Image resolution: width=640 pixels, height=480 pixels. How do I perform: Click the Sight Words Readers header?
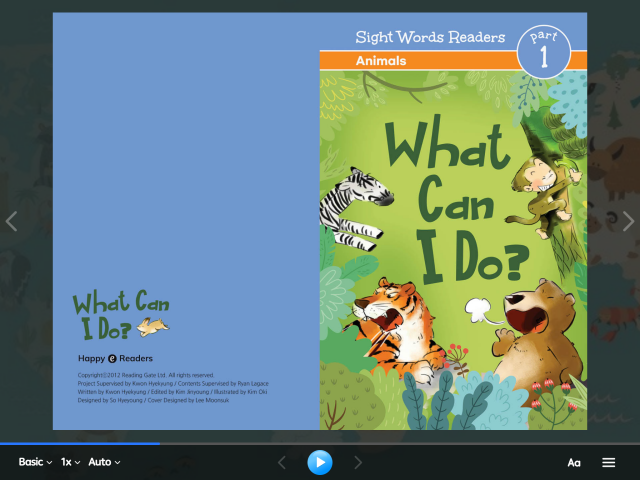coord(430,37)
